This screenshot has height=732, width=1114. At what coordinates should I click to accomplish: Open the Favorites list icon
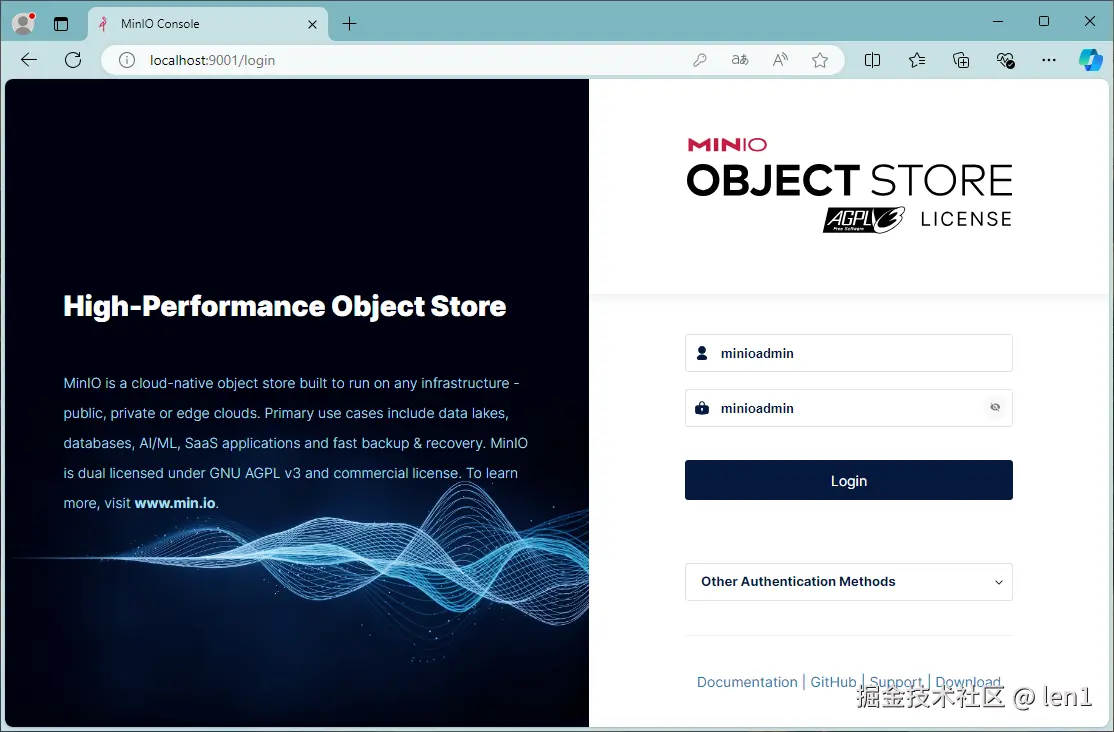point(916,60)
